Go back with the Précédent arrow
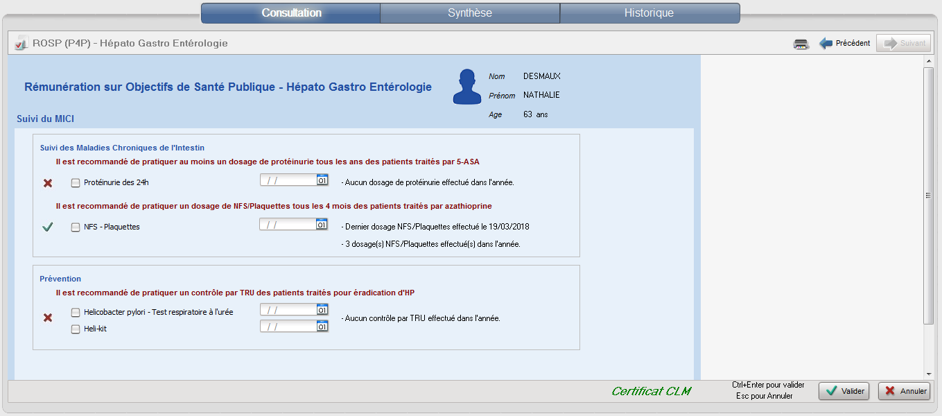942x416 pixels. click(844, 44)
